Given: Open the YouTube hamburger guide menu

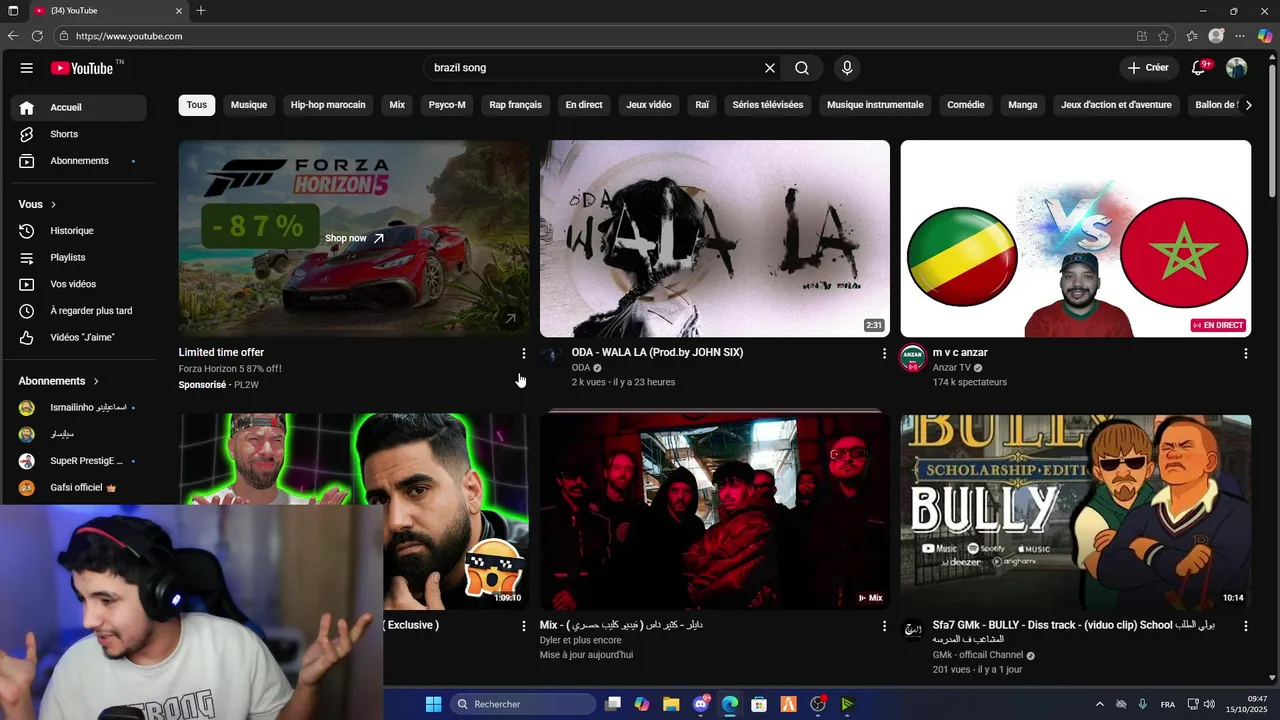Looking at the screenshot, I should [x=27, y=68].
